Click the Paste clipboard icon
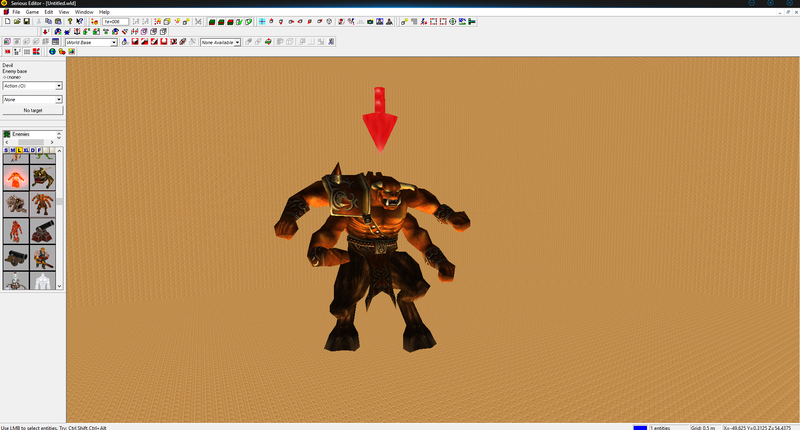The image size is (800, 430). 58,21
